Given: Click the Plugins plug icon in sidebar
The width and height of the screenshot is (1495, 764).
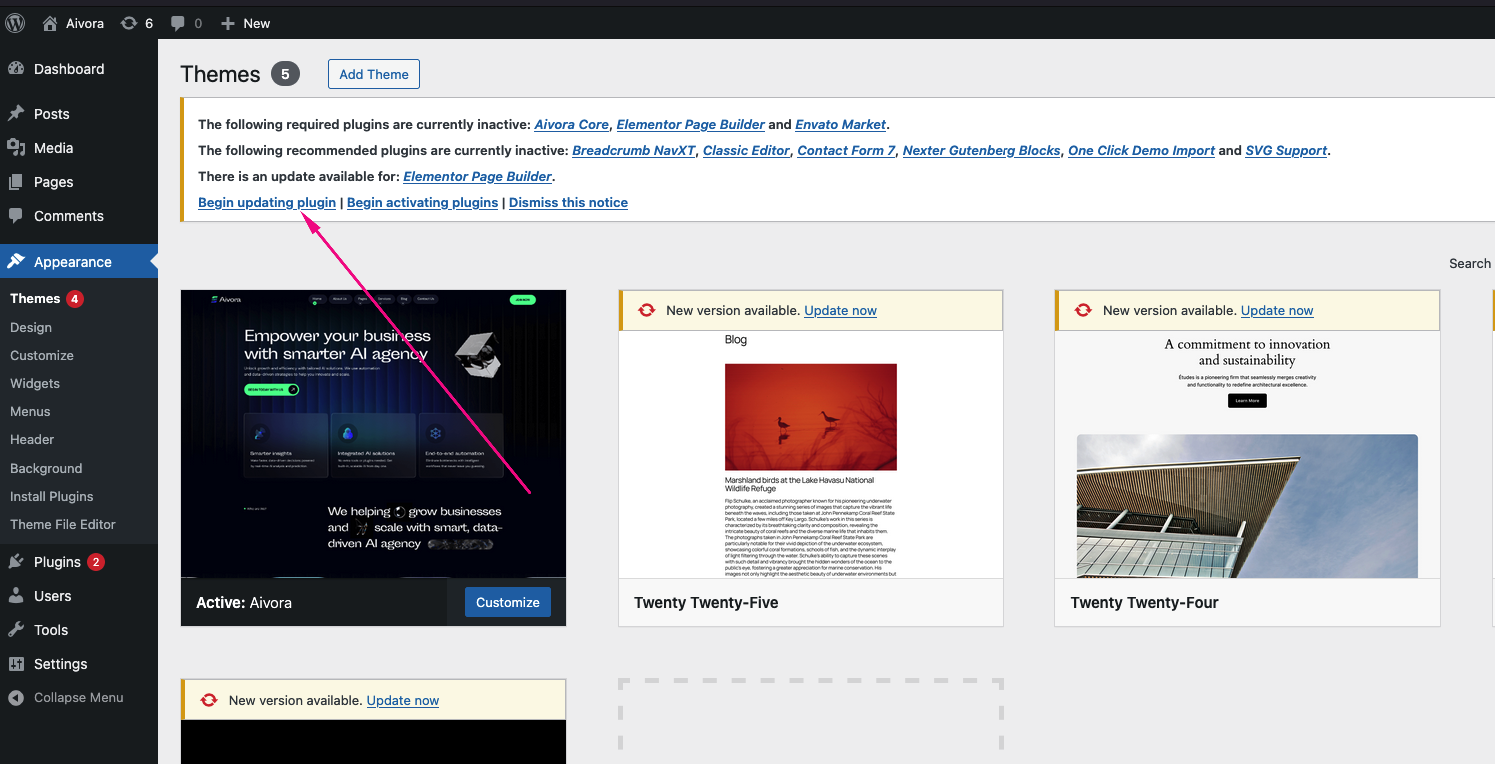Looking at the screenshot, I should (16, 562).
